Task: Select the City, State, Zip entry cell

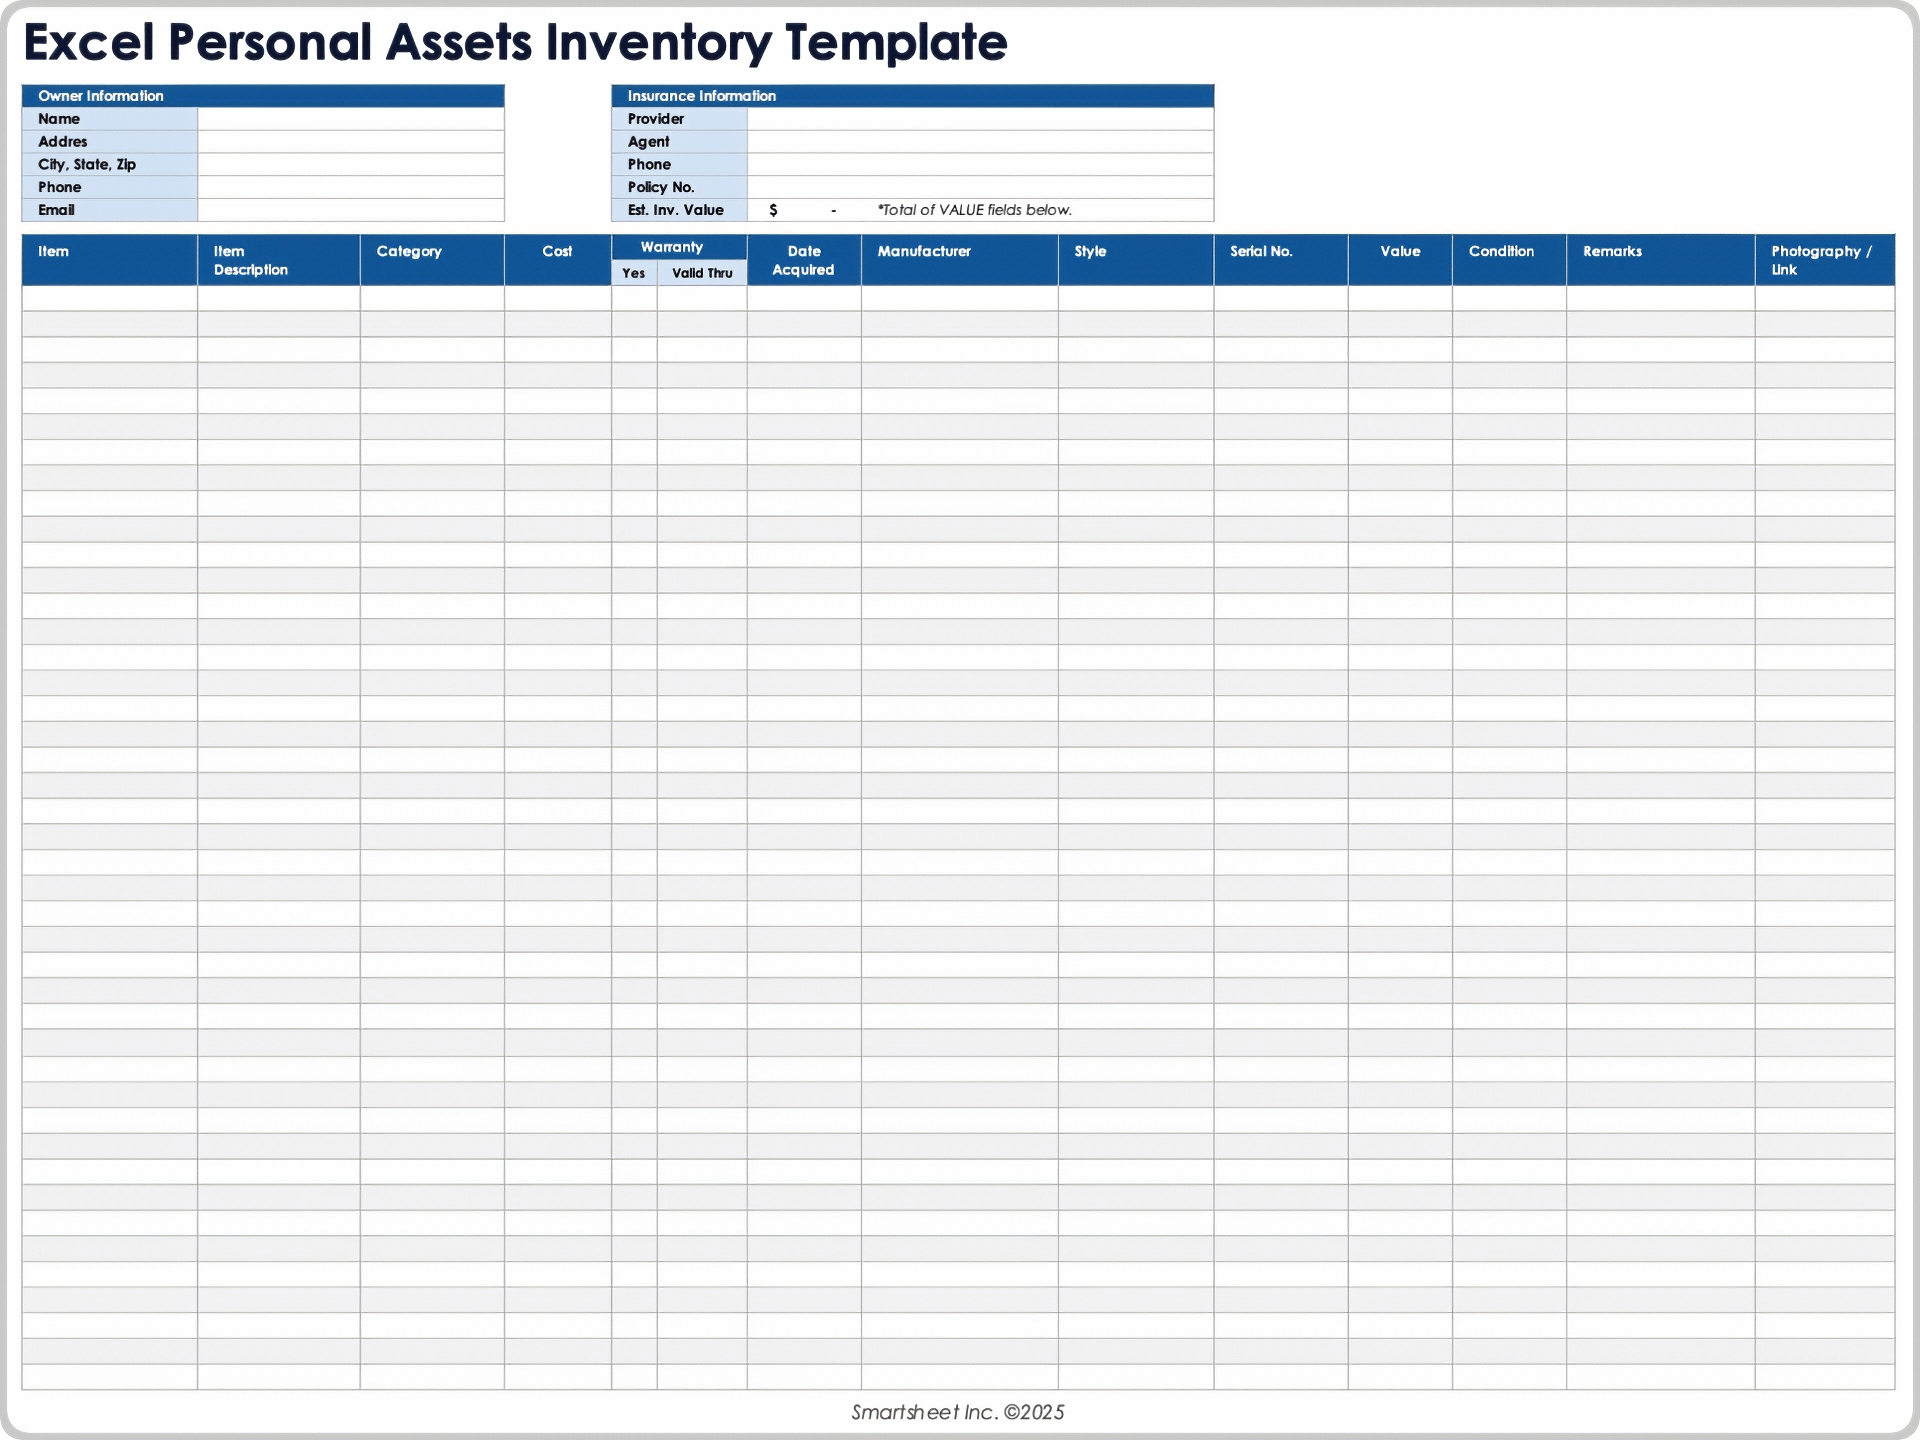Action: (x=350, y=164)
